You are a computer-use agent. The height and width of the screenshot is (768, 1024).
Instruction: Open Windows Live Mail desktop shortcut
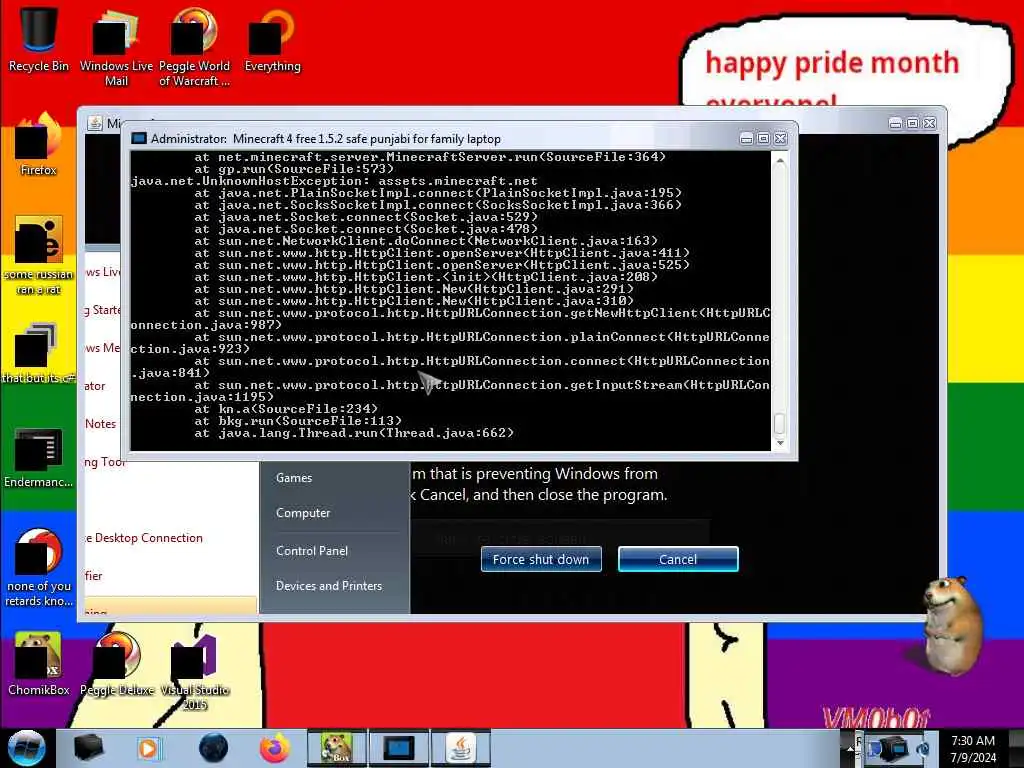pyautogui.click(x=116, y=46)
